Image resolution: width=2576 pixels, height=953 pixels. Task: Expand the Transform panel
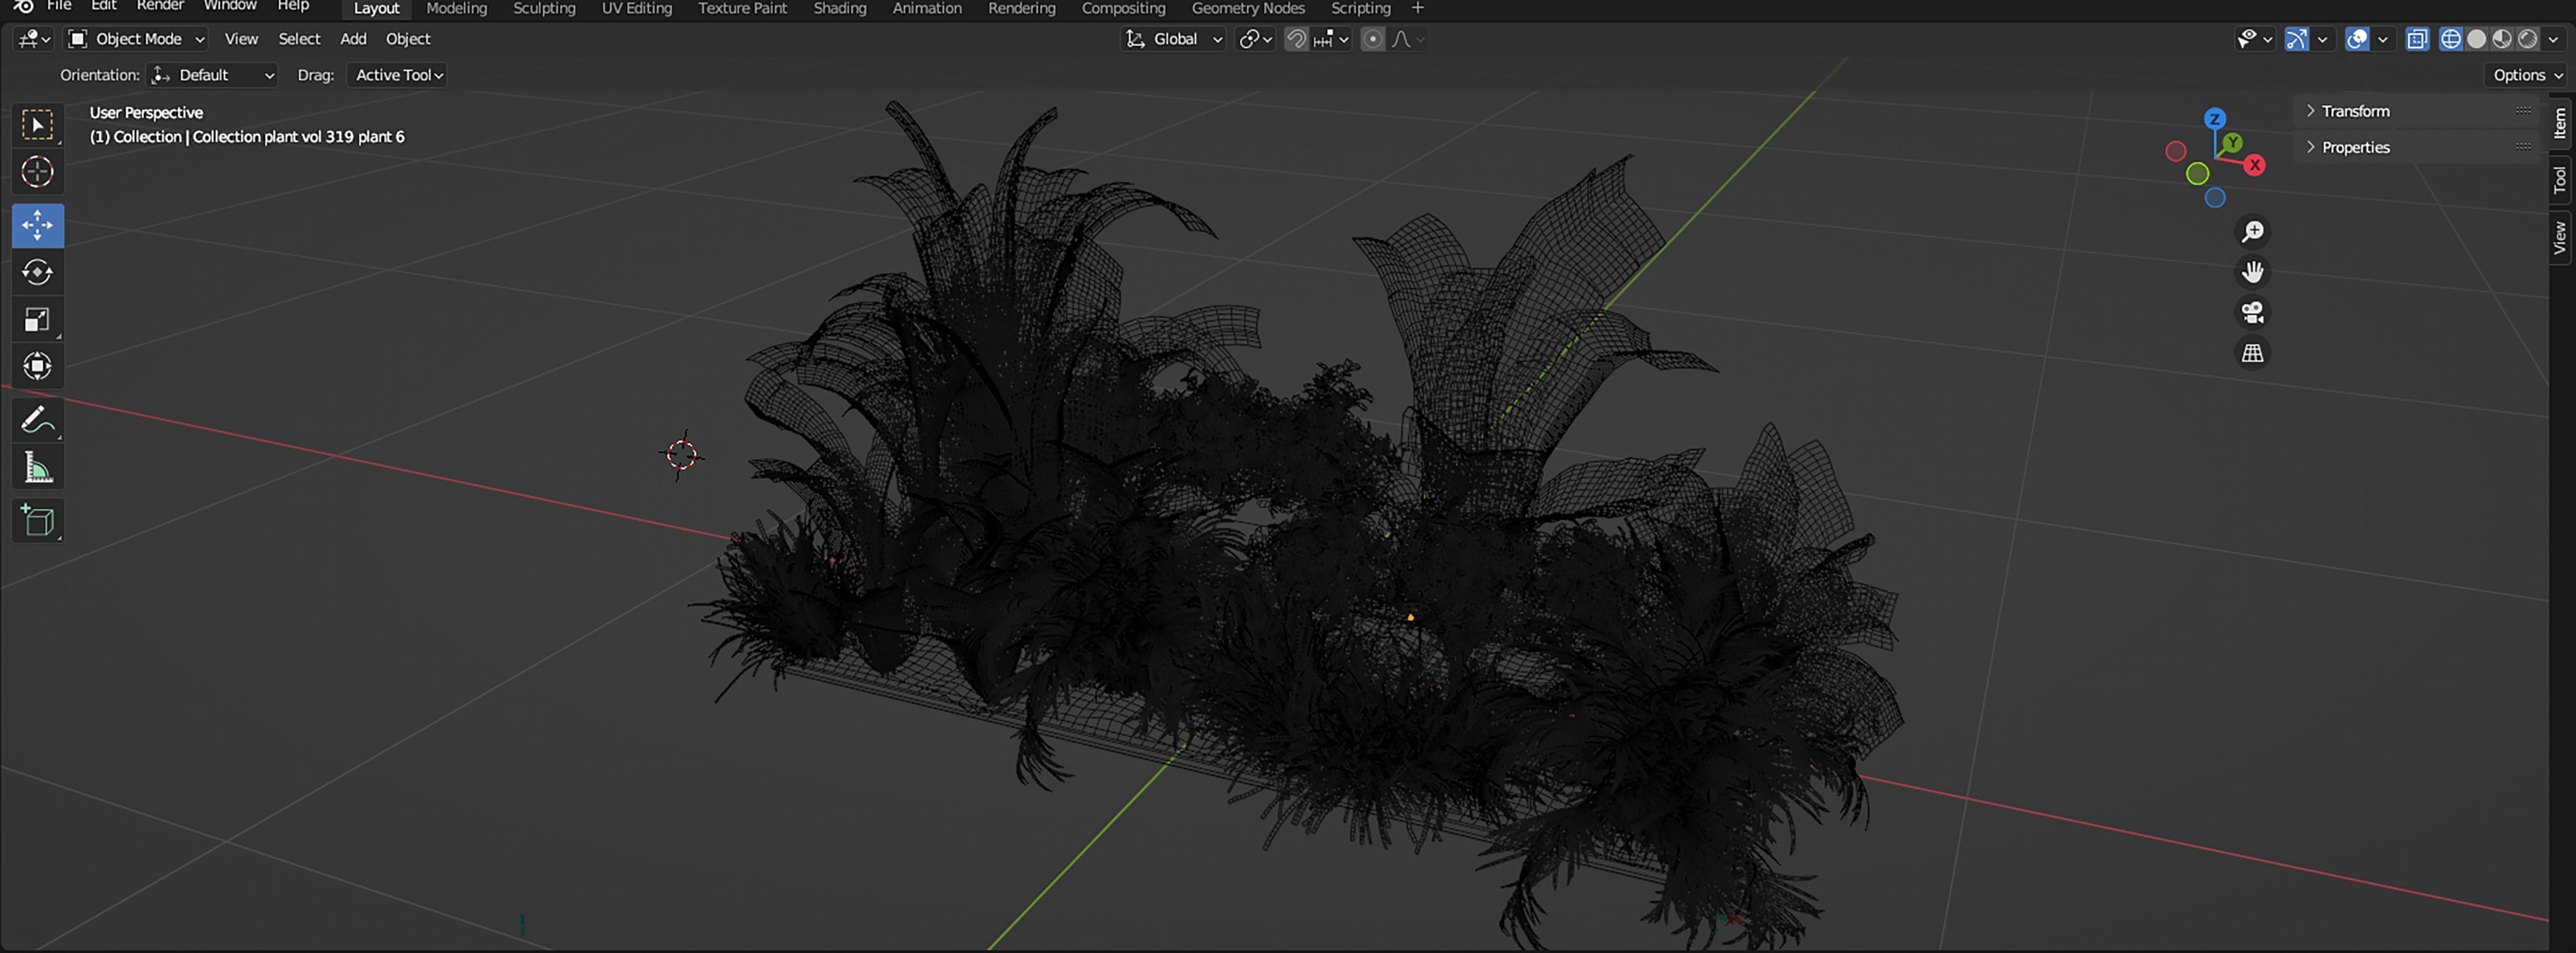[x=2416, y=111]
